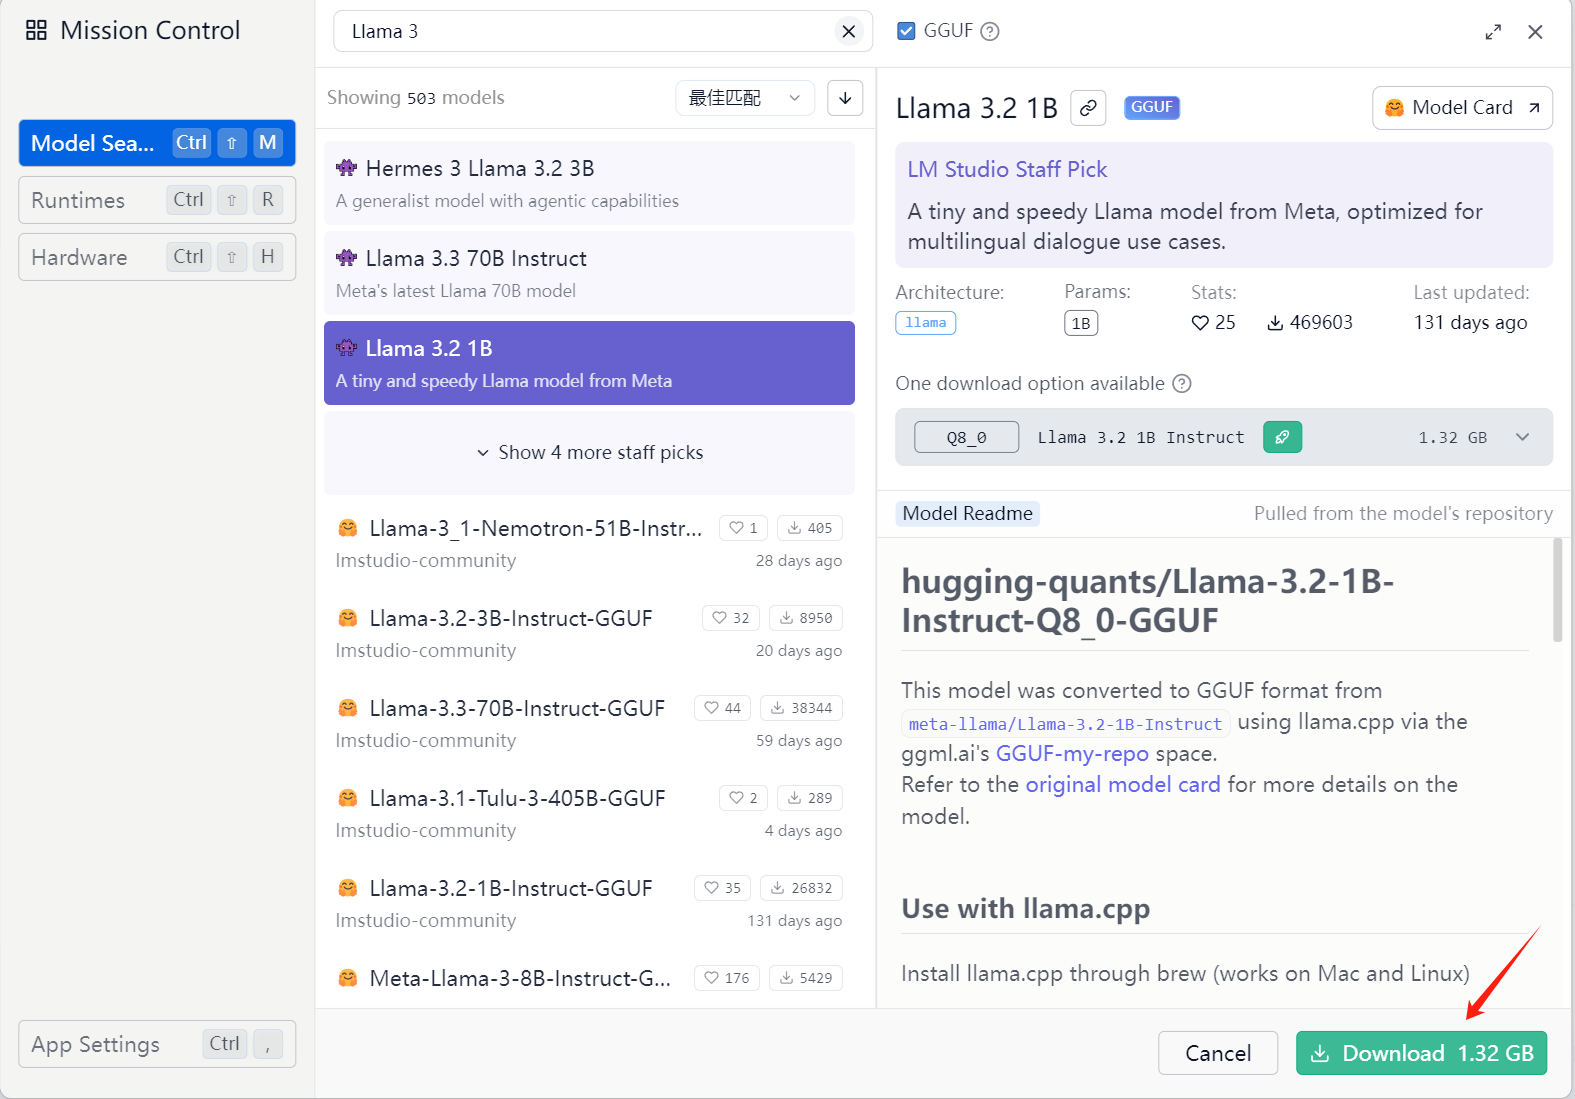The width and height of the screenshot is (1575, 1099).
Task: Clear the Llama 3 search field
Action: coord(848,31)
